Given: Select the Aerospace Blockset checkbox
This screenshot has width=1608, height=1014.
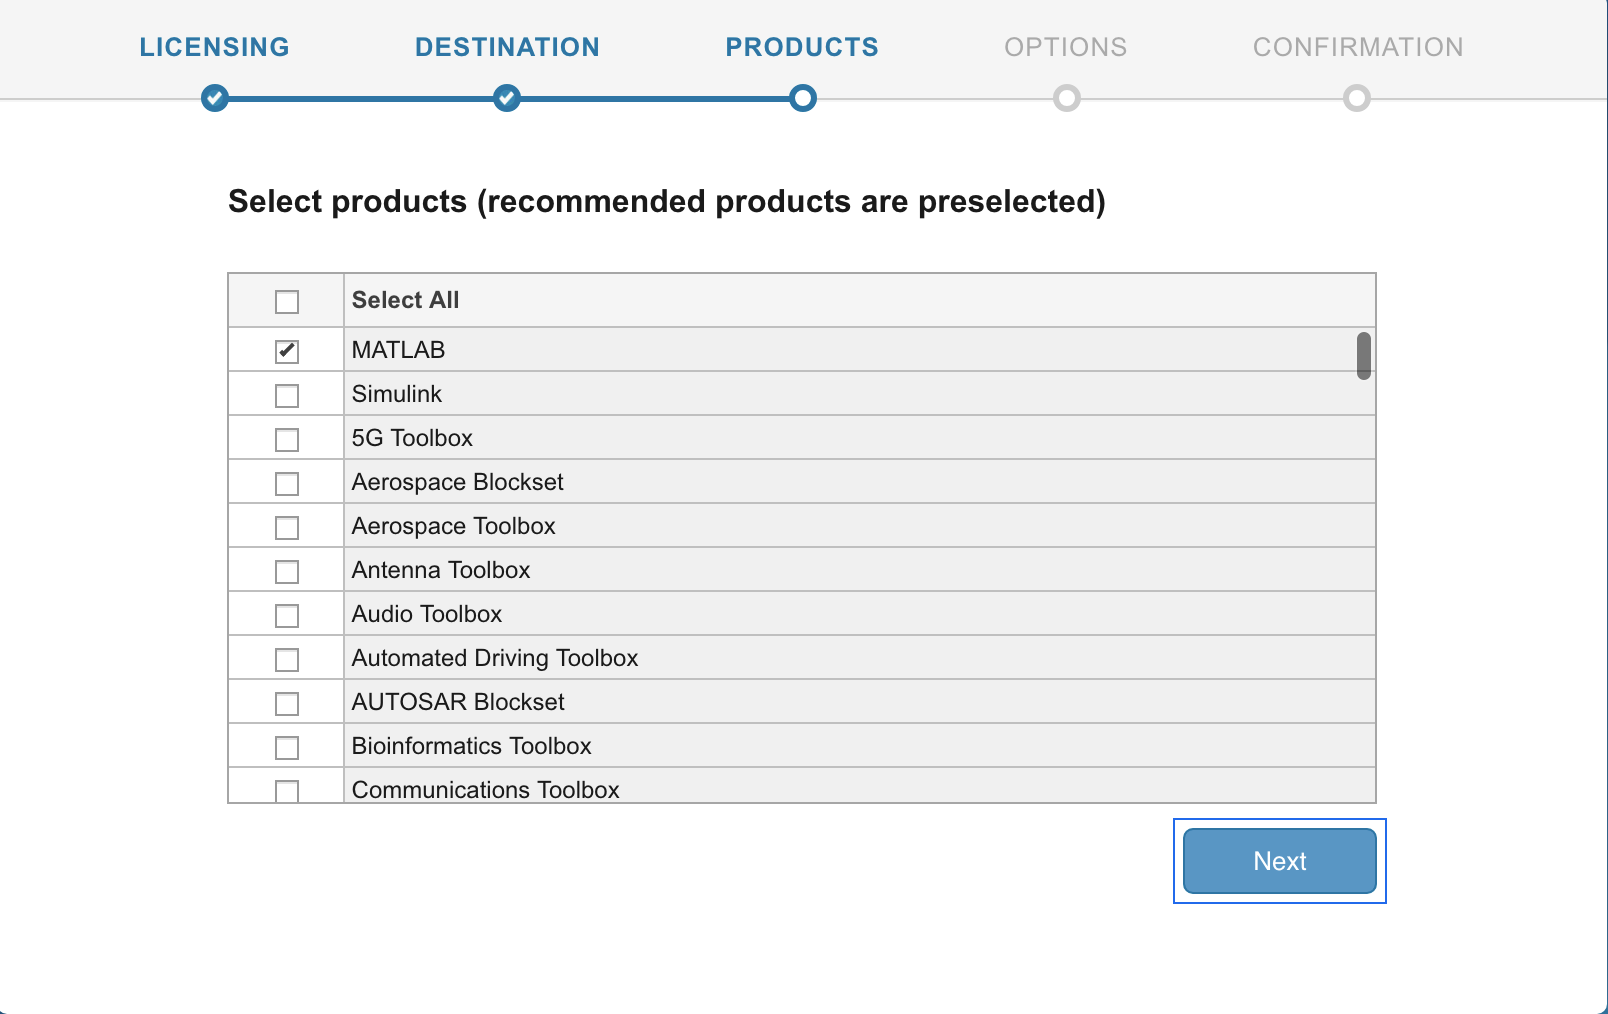Looking at the screenshot, I should (287, 484).
